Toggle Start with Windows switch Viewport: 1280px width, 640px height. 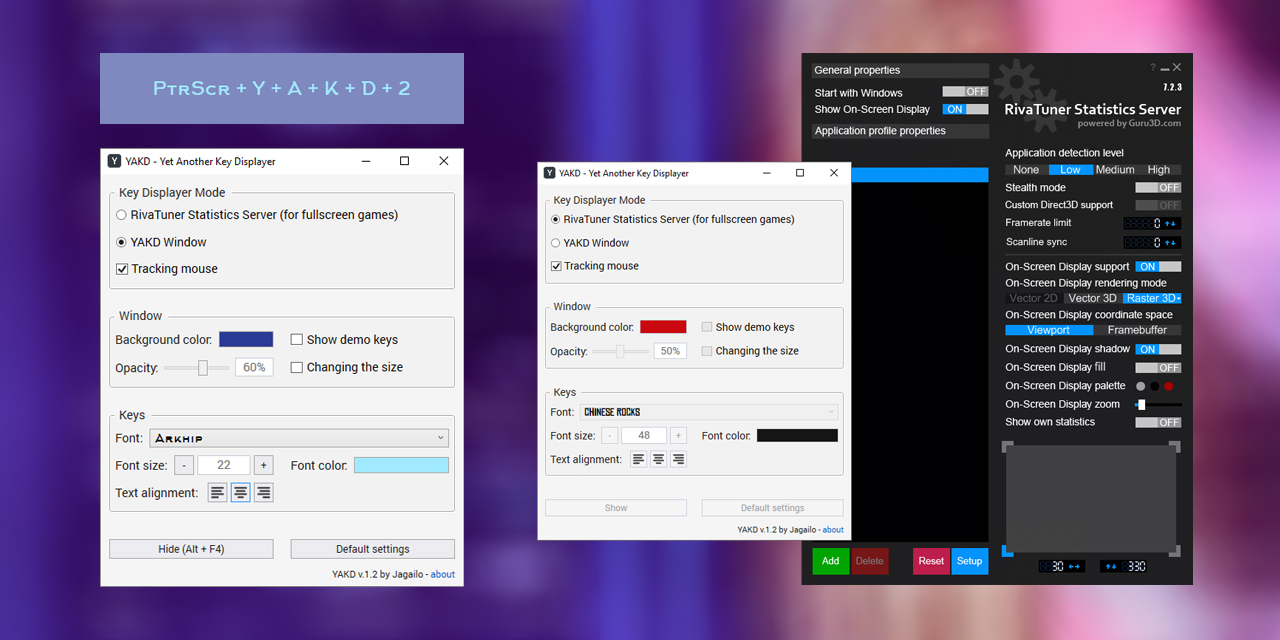pos(965,92)
